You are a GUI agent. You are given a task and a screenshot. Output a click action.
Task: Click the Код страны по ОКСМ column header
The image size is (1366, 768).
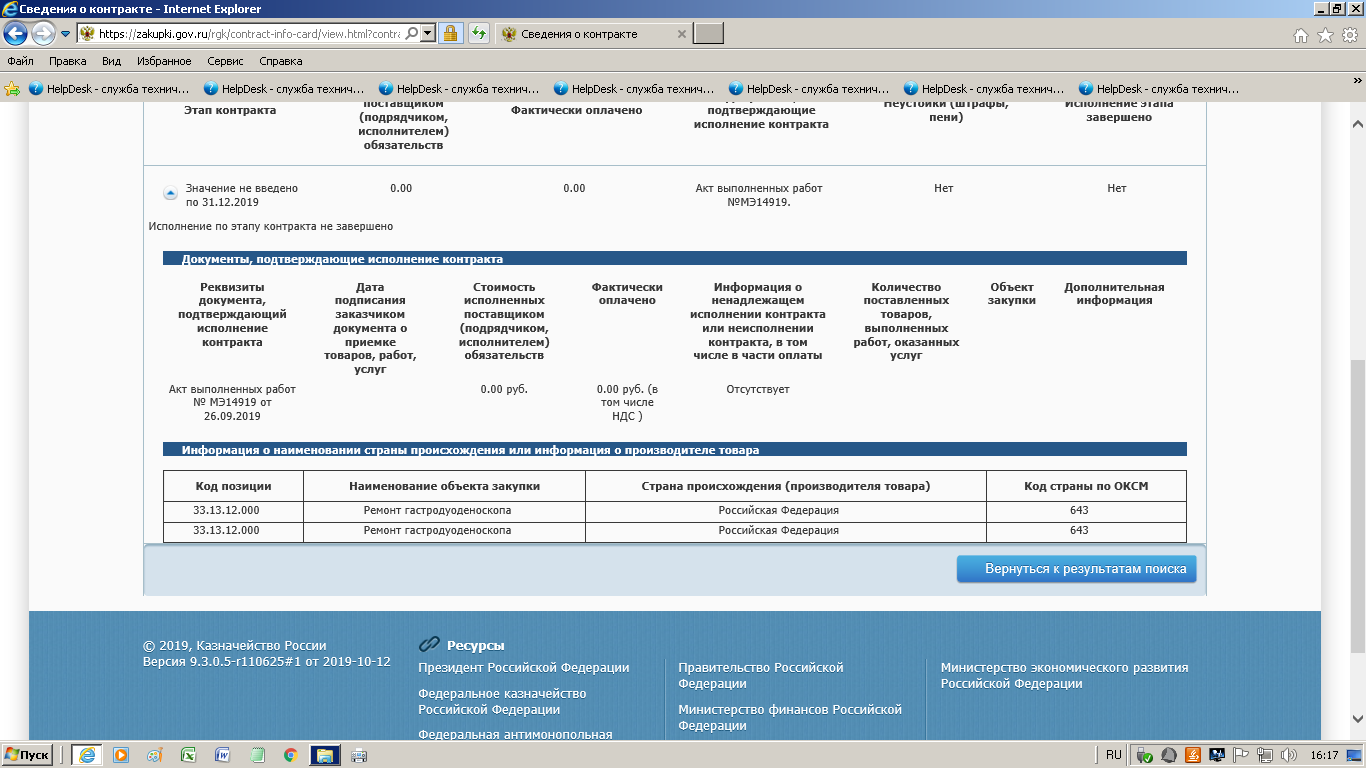[x=1086, y=487]
